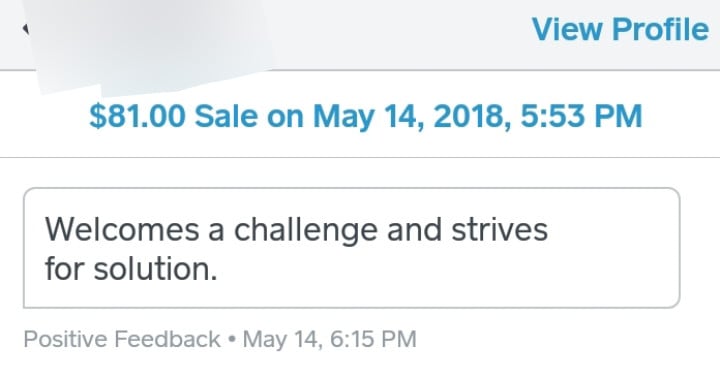Screen dimensions: 720x378
Task: Click inside the feedback message box
Action: pos(351,248)
